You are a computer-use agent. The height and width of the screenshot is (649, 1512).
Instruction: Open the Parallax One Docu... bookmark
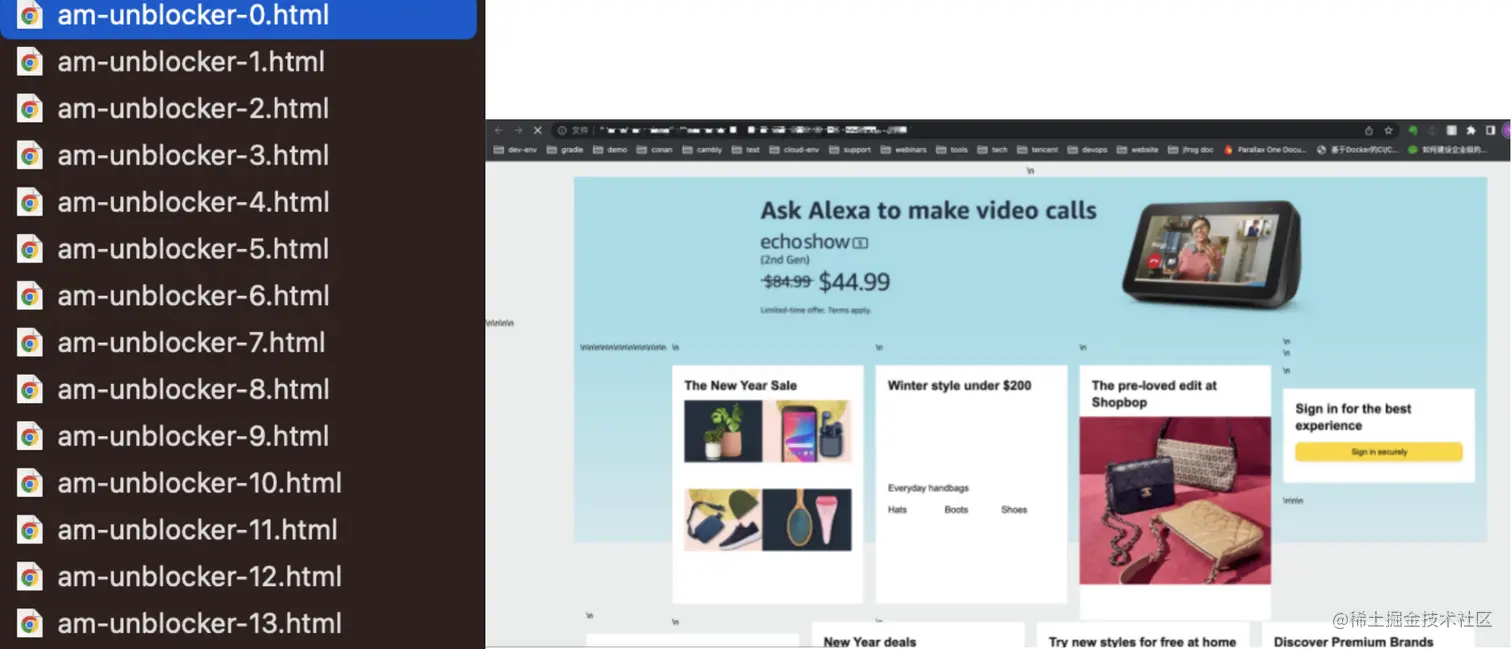tap(1265, 150)
